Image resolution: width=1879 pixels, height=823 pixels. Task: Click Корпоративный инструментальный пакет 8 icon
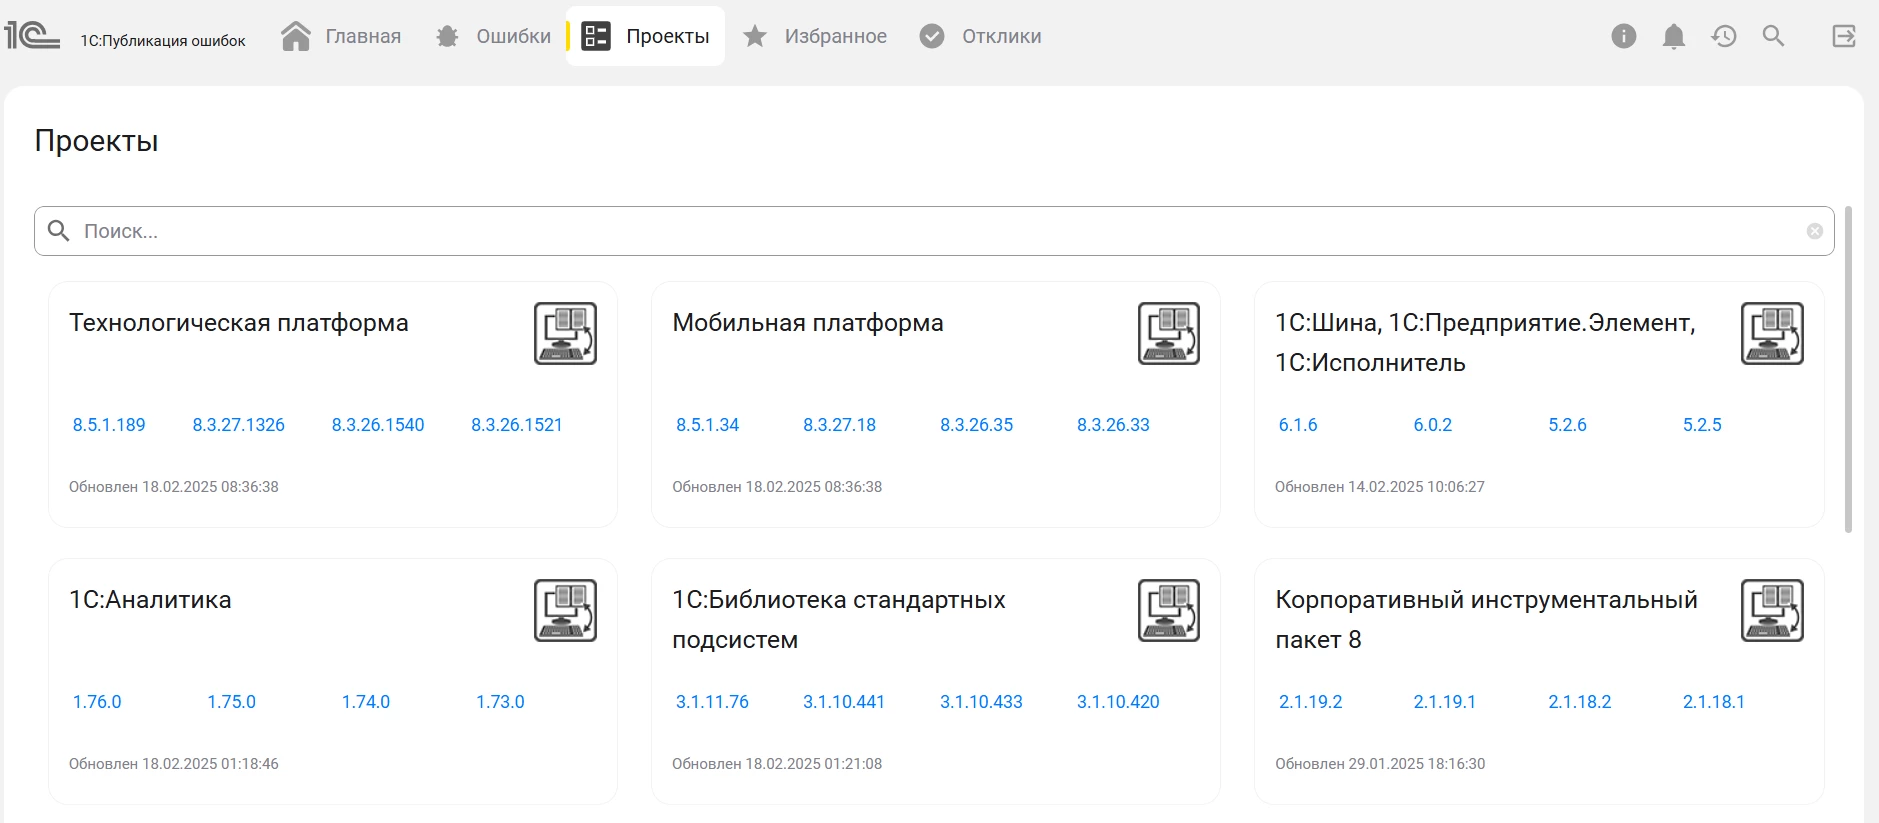pyautogui.click(x=1772, y=610)
